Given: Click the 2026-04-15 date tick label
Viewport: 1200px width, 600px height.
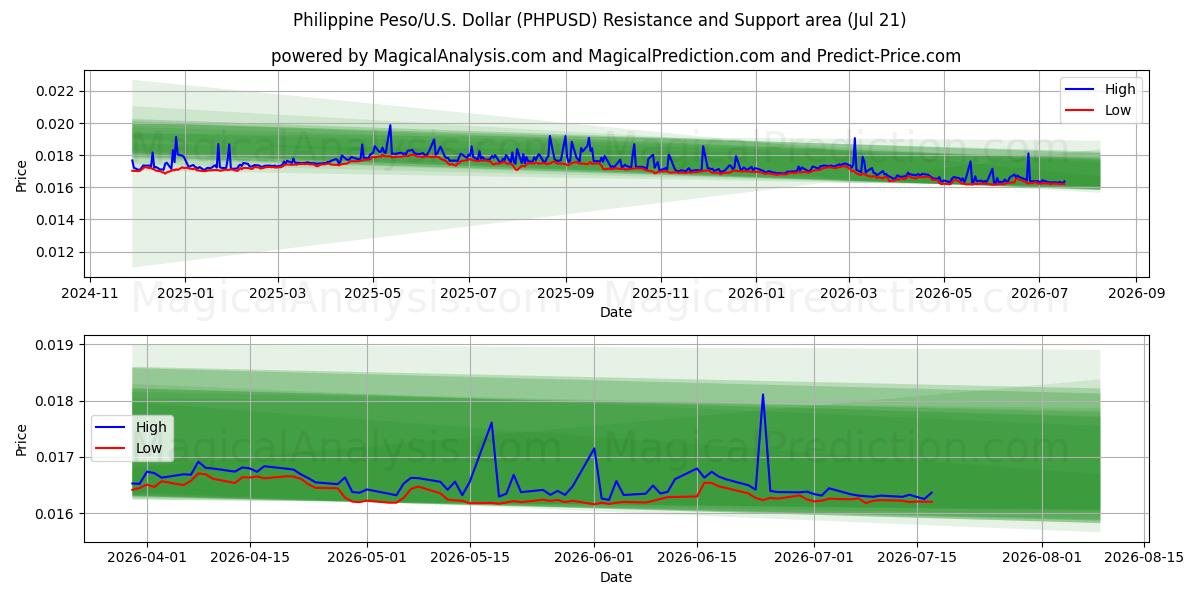Looking at the screenshot, I should point(249,559).
